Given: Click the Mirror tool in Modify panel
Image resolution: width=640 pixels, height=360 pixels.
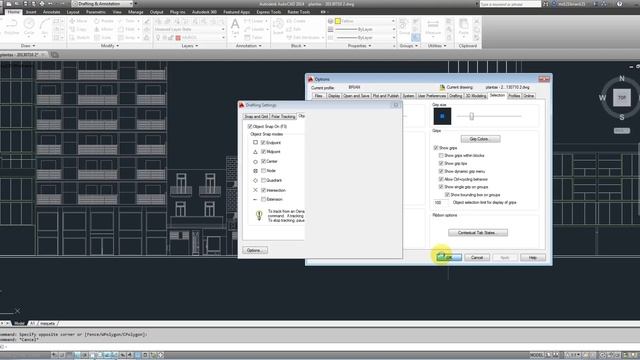Looking at the screenshot, I should pyautogui.click(x=104, y=29).
